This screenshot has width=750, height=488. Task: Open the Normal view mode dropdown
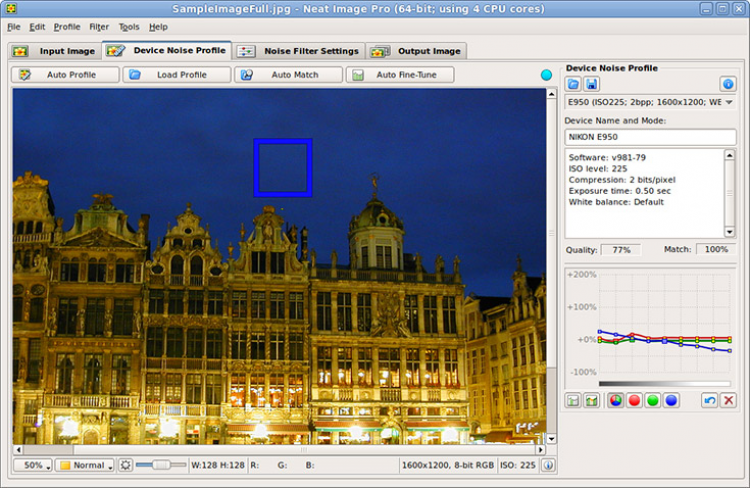coord(85,465)
